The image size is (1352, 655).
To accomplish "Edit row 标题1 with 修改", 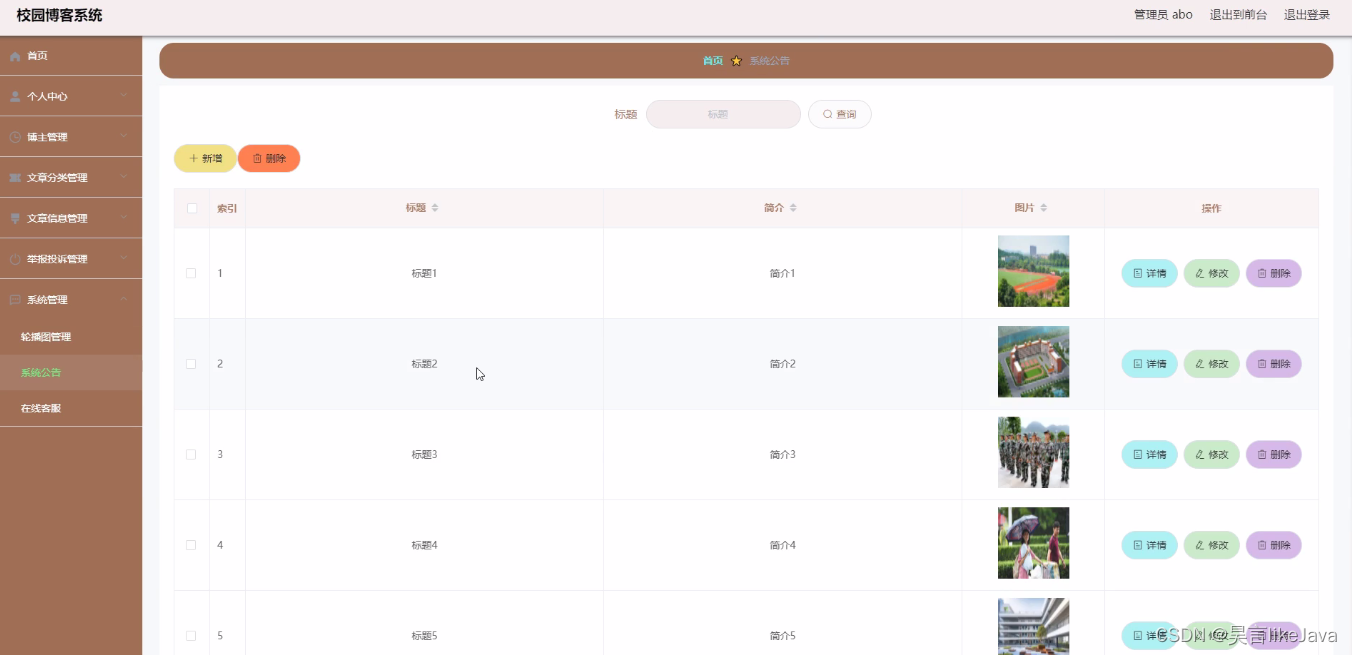I will [x=1211, y=273].
